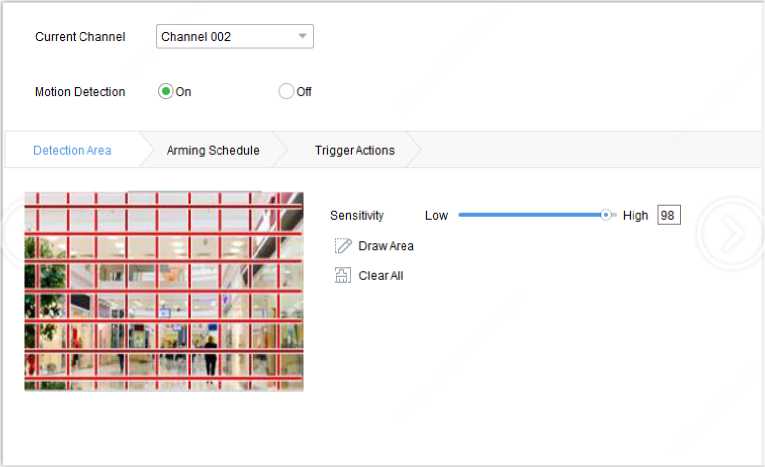
Task: Click the Sensitivity track near the Low end
Action: (470, 215)
